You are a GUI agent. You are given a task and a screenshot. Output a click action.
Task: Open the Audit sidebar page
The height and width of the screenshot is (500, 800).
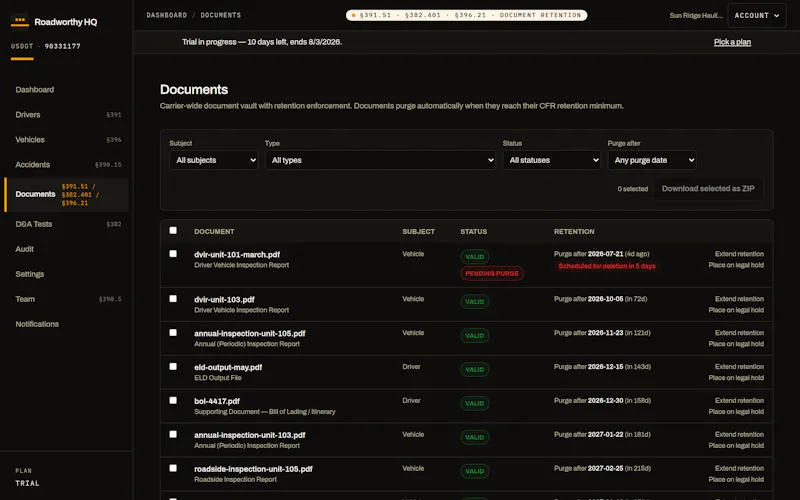click(66, 249)
